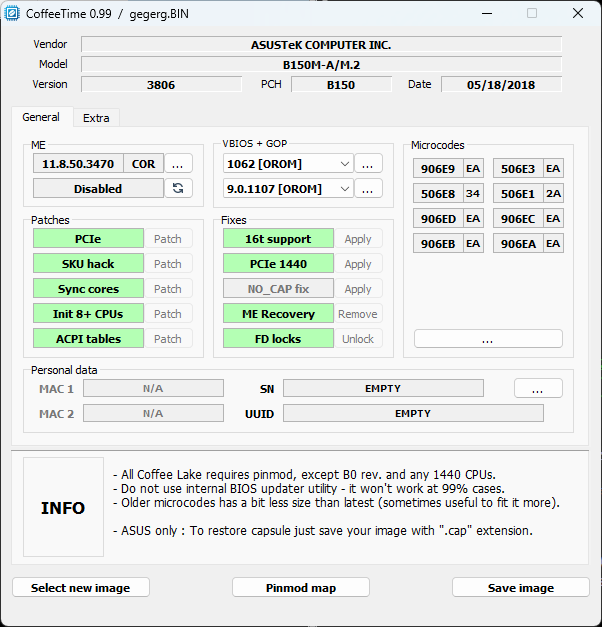Viewport: 602px width, 627px height.
Task: Click the UUID field showing EMPTY
Action: (x=413, y=413)
